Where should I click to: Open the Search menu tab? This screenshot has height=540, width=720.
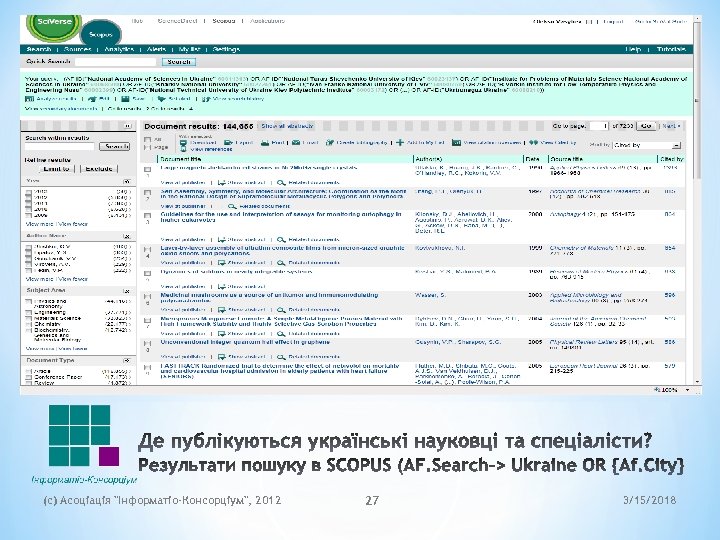click(x=39, y=49)
